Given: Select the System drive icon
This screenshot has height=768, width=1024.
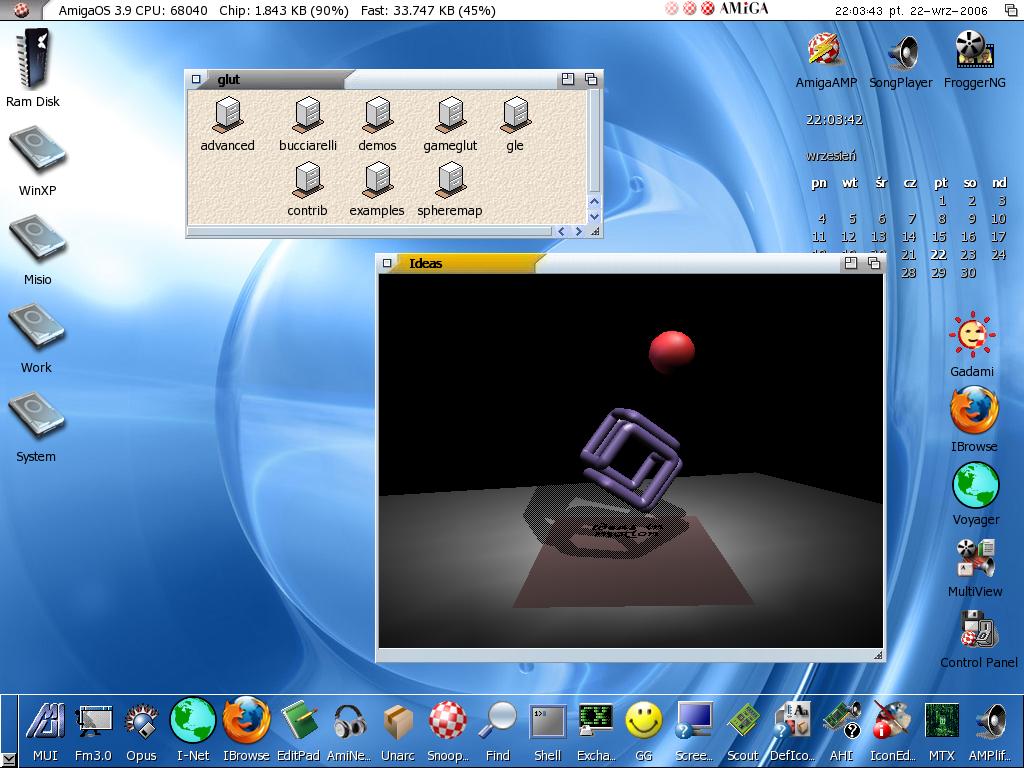Looking at the screenshot, I should coord(37,416).
